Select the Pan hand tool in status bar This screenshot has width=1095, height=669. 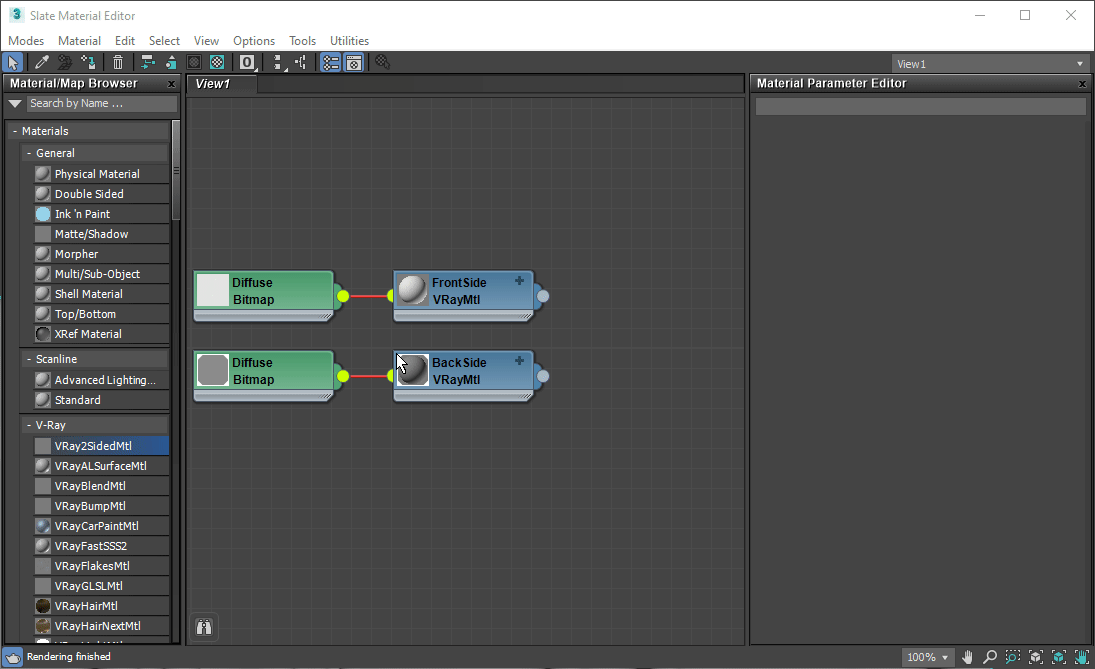pos(967,657)
